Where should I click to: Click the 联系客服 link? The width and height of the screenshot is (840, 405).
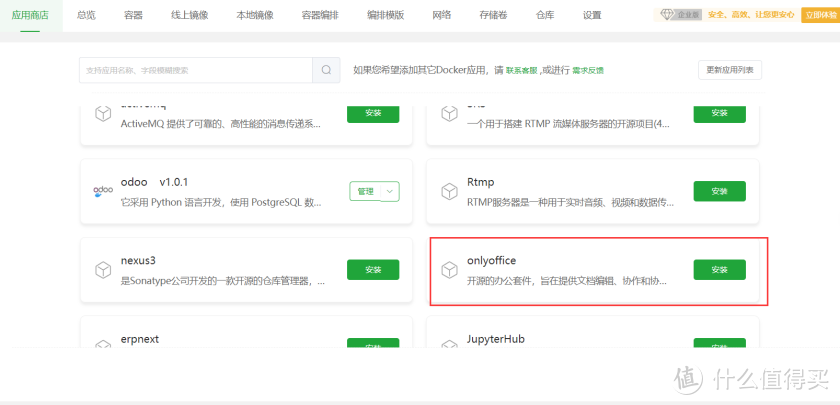coord(522,70)
